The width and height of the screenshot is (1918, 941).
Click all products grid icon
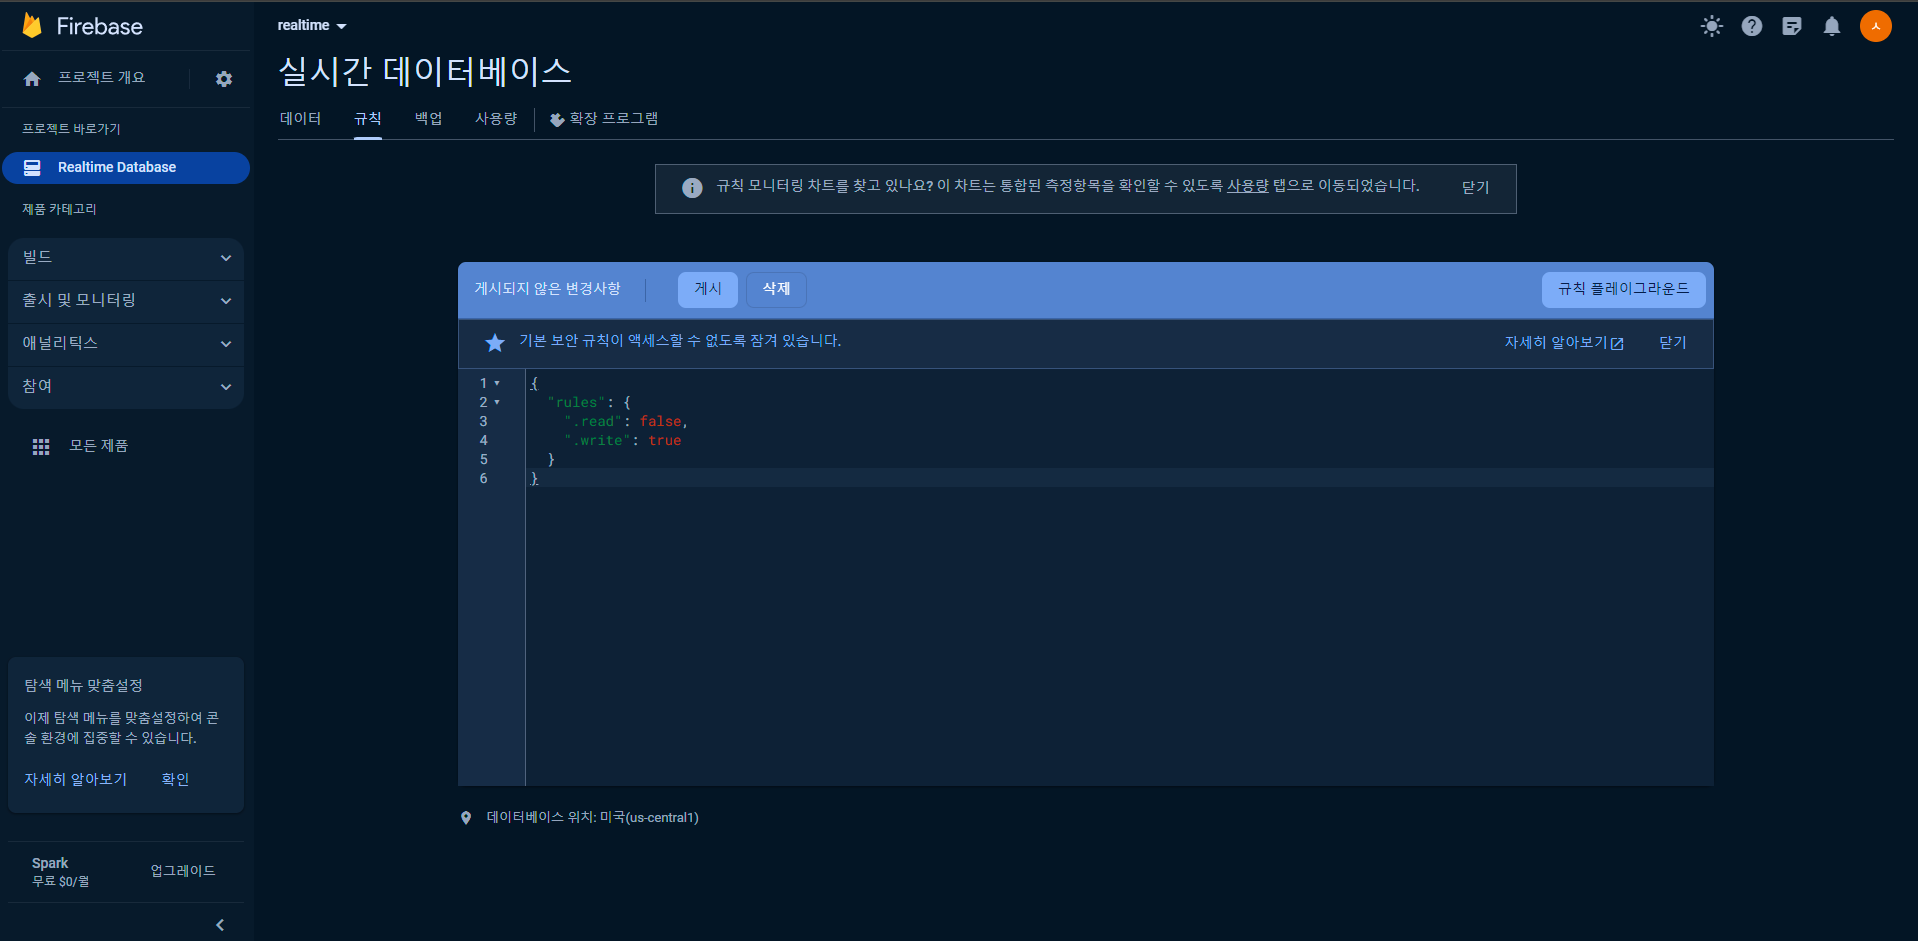click(41, 447)
